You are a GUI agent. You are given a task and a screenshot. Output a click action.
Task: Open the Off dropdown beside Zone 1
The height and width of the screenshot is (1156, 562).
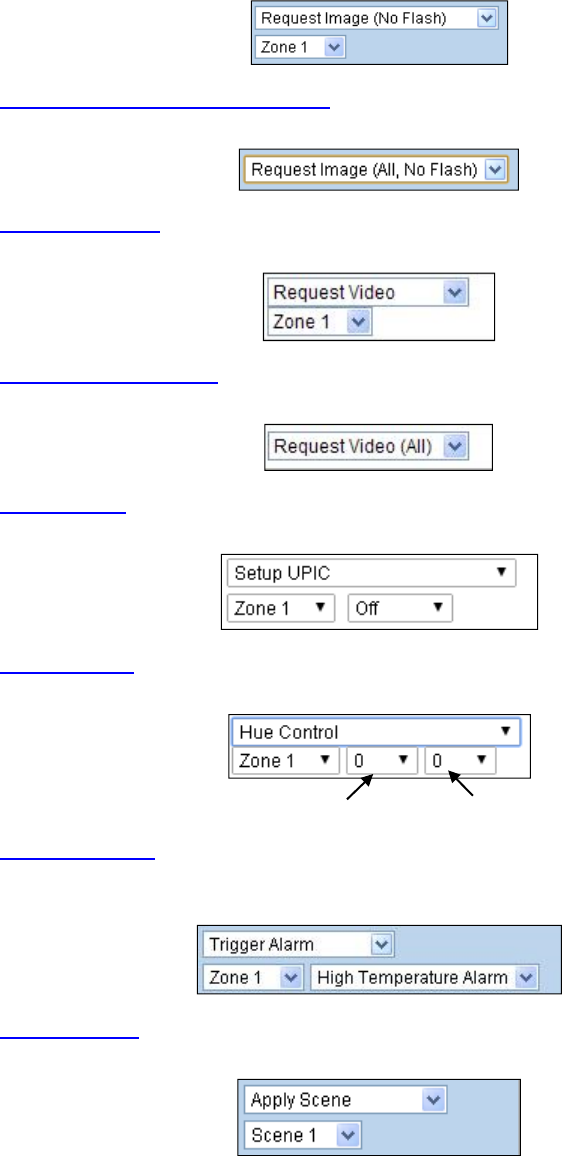tap(400, 609)
